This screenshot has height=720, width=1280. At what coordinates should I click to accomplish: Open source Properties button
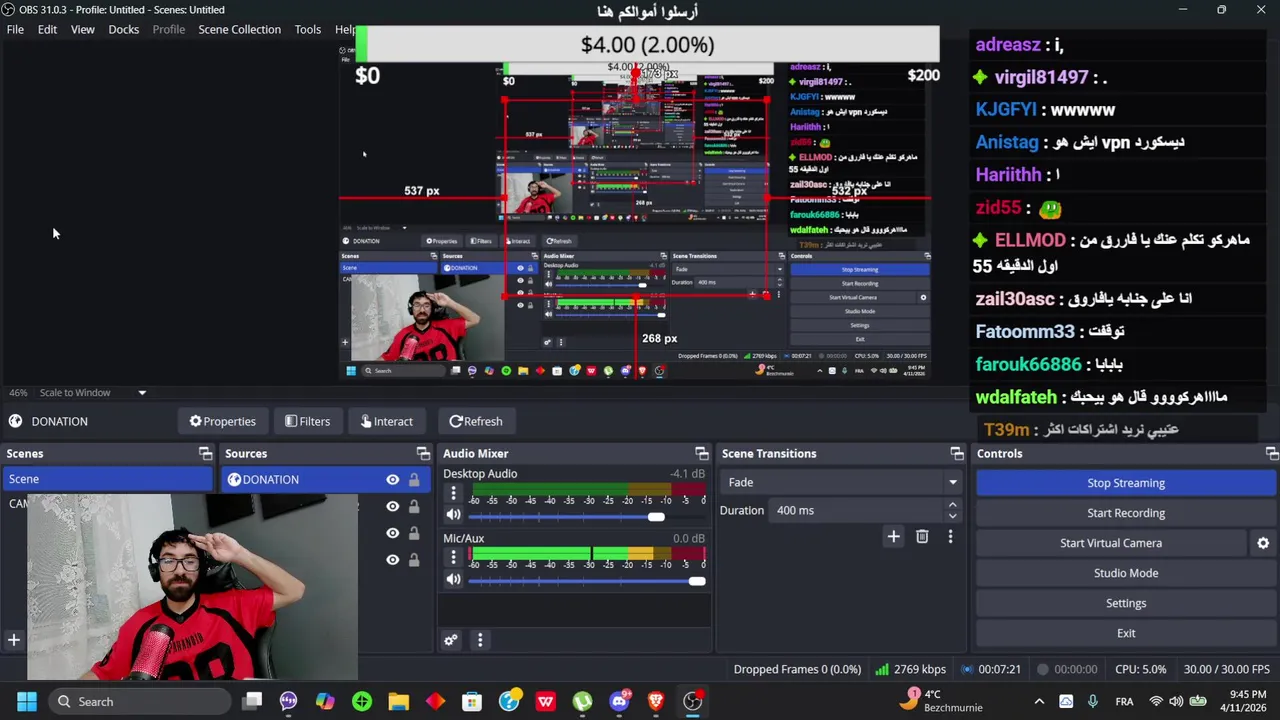(x=222, y=422)
